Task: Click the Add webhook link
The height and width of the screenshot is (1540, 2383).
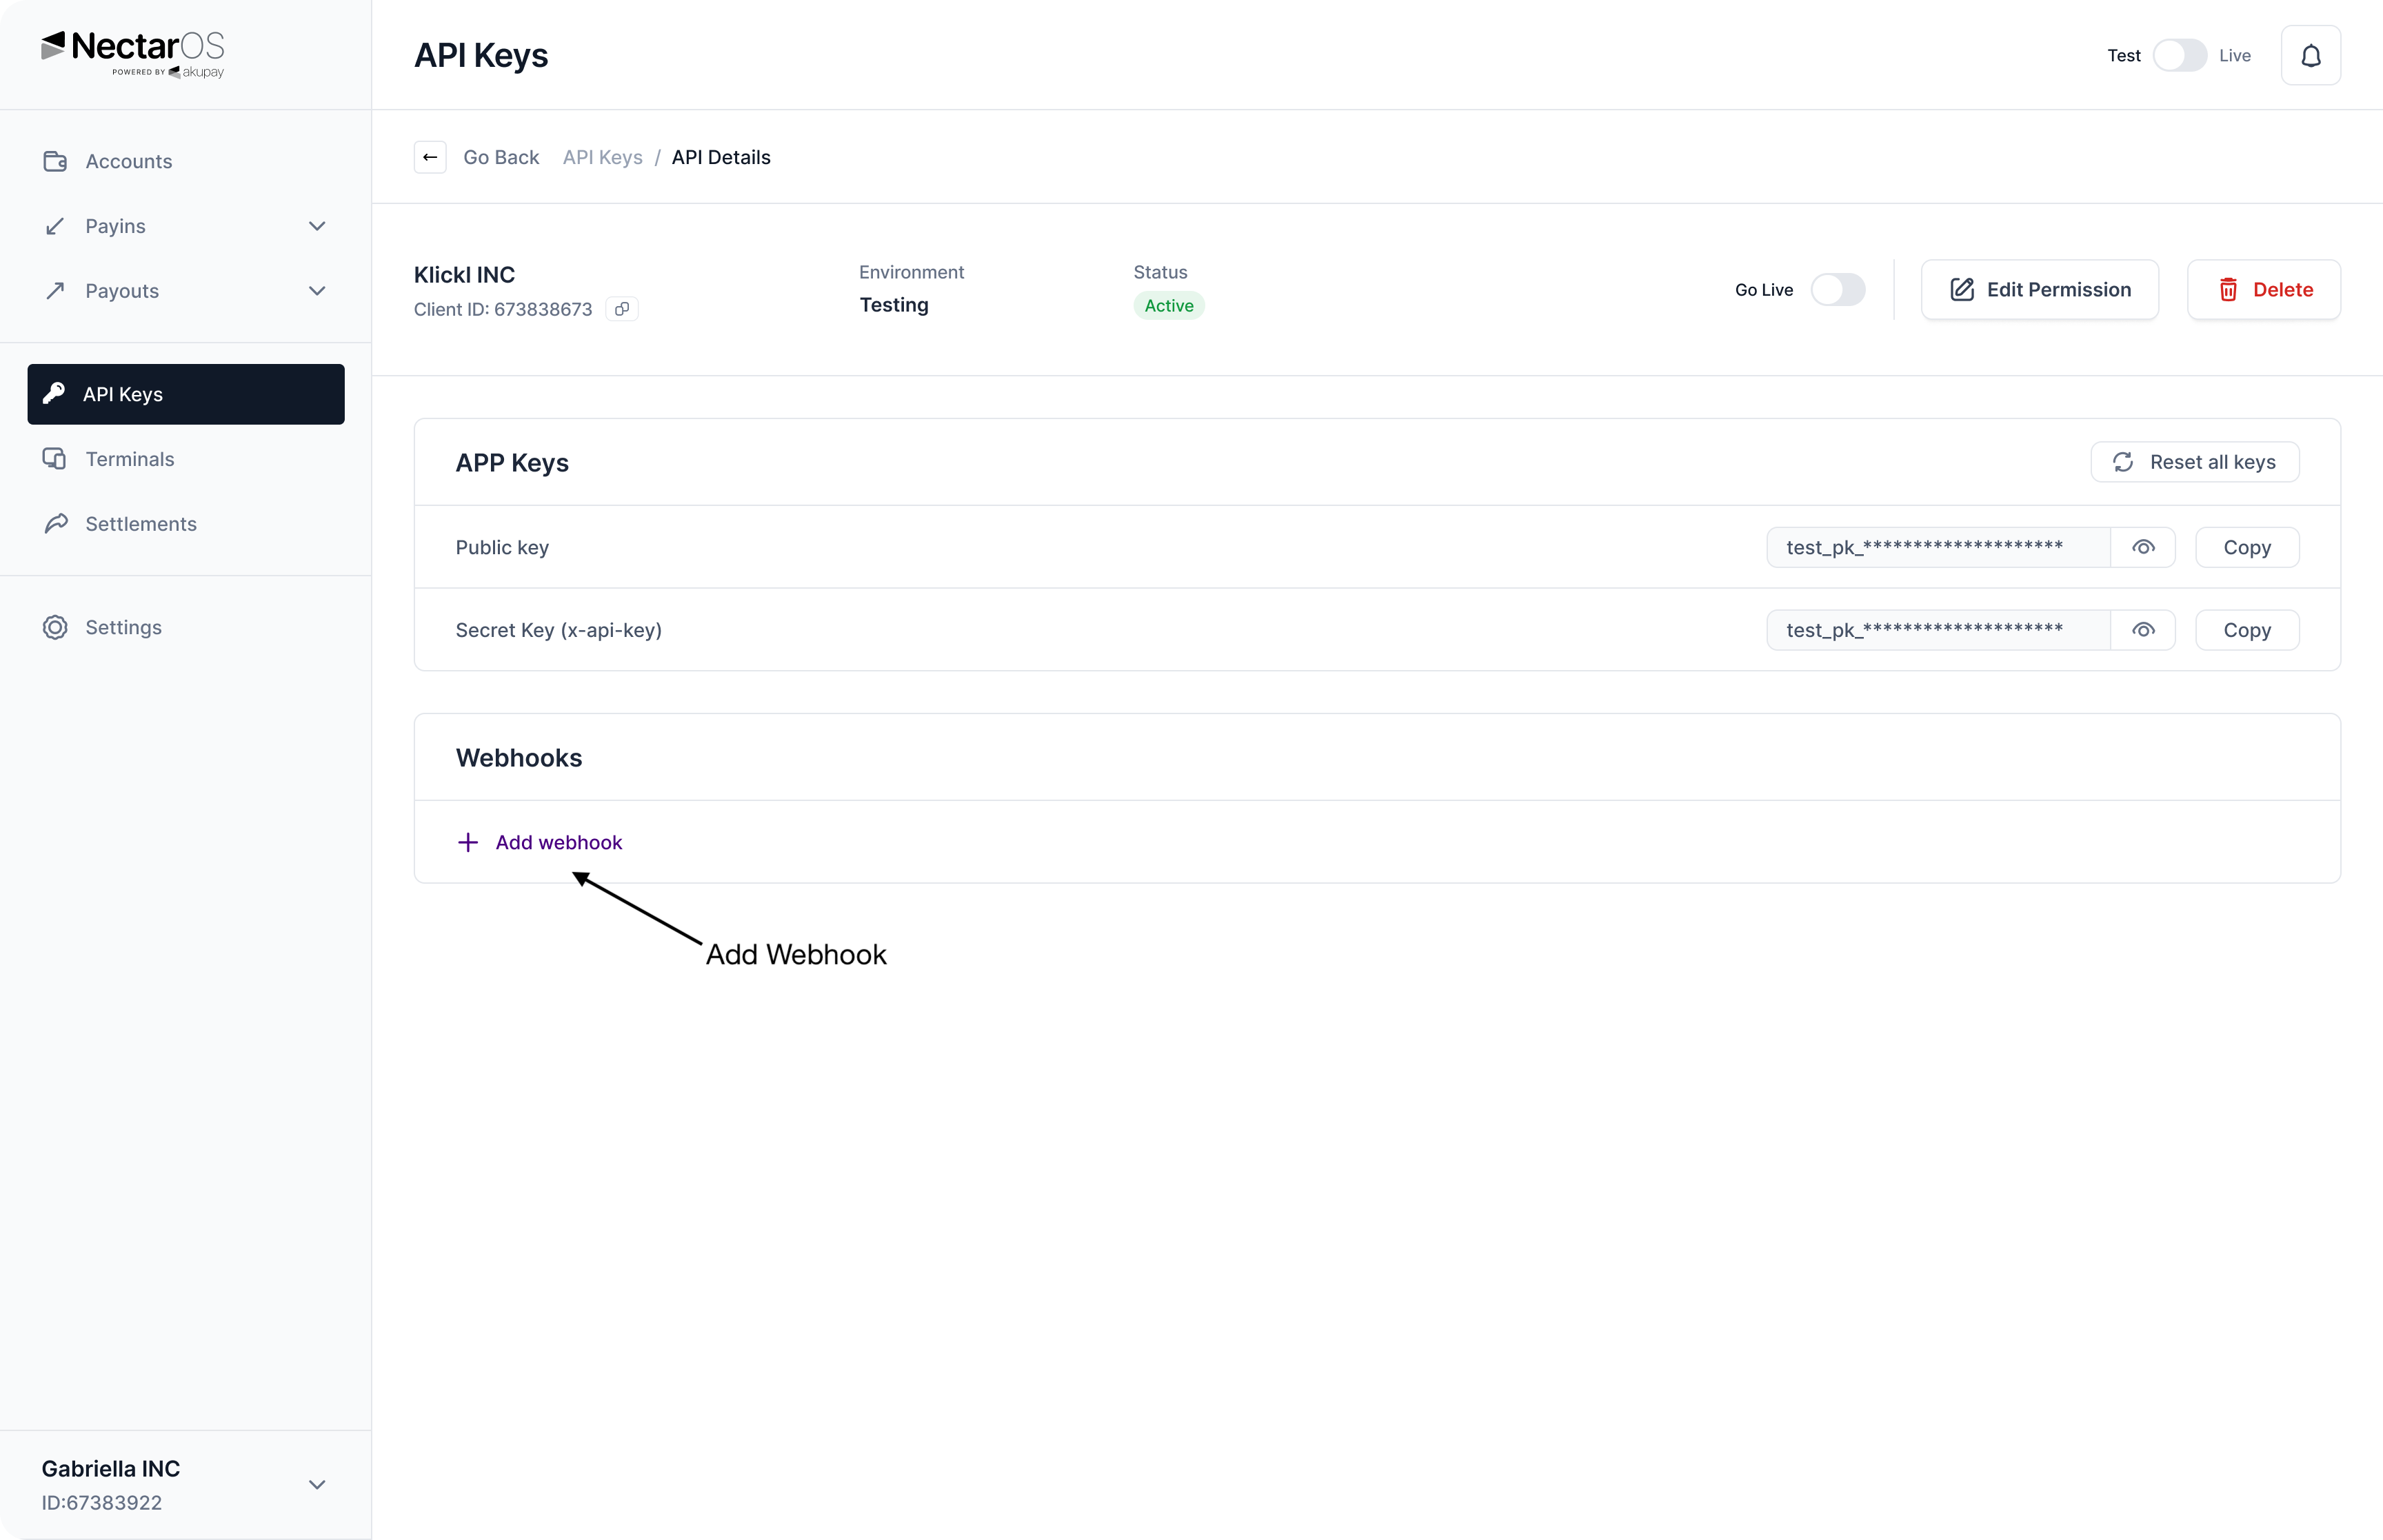Action: 558,842
